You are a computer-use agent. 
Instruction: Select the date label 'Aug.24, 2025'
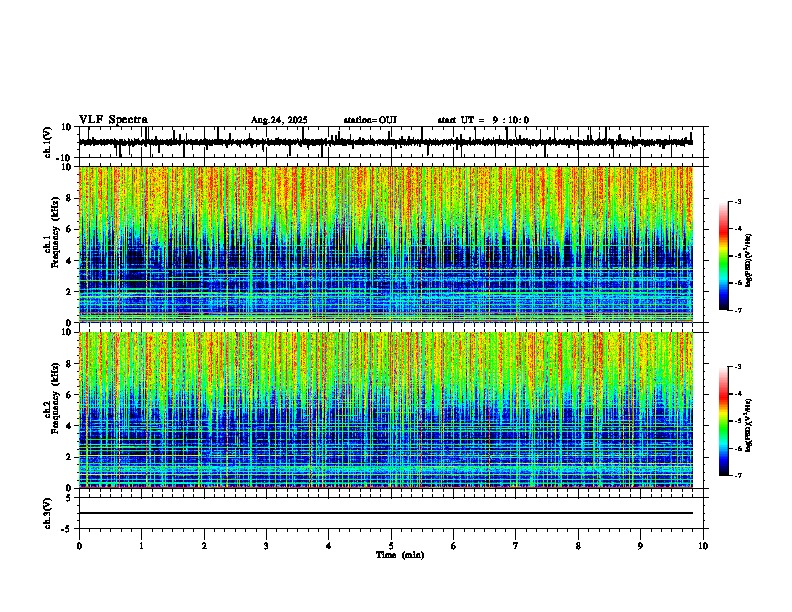click(279, 120)
